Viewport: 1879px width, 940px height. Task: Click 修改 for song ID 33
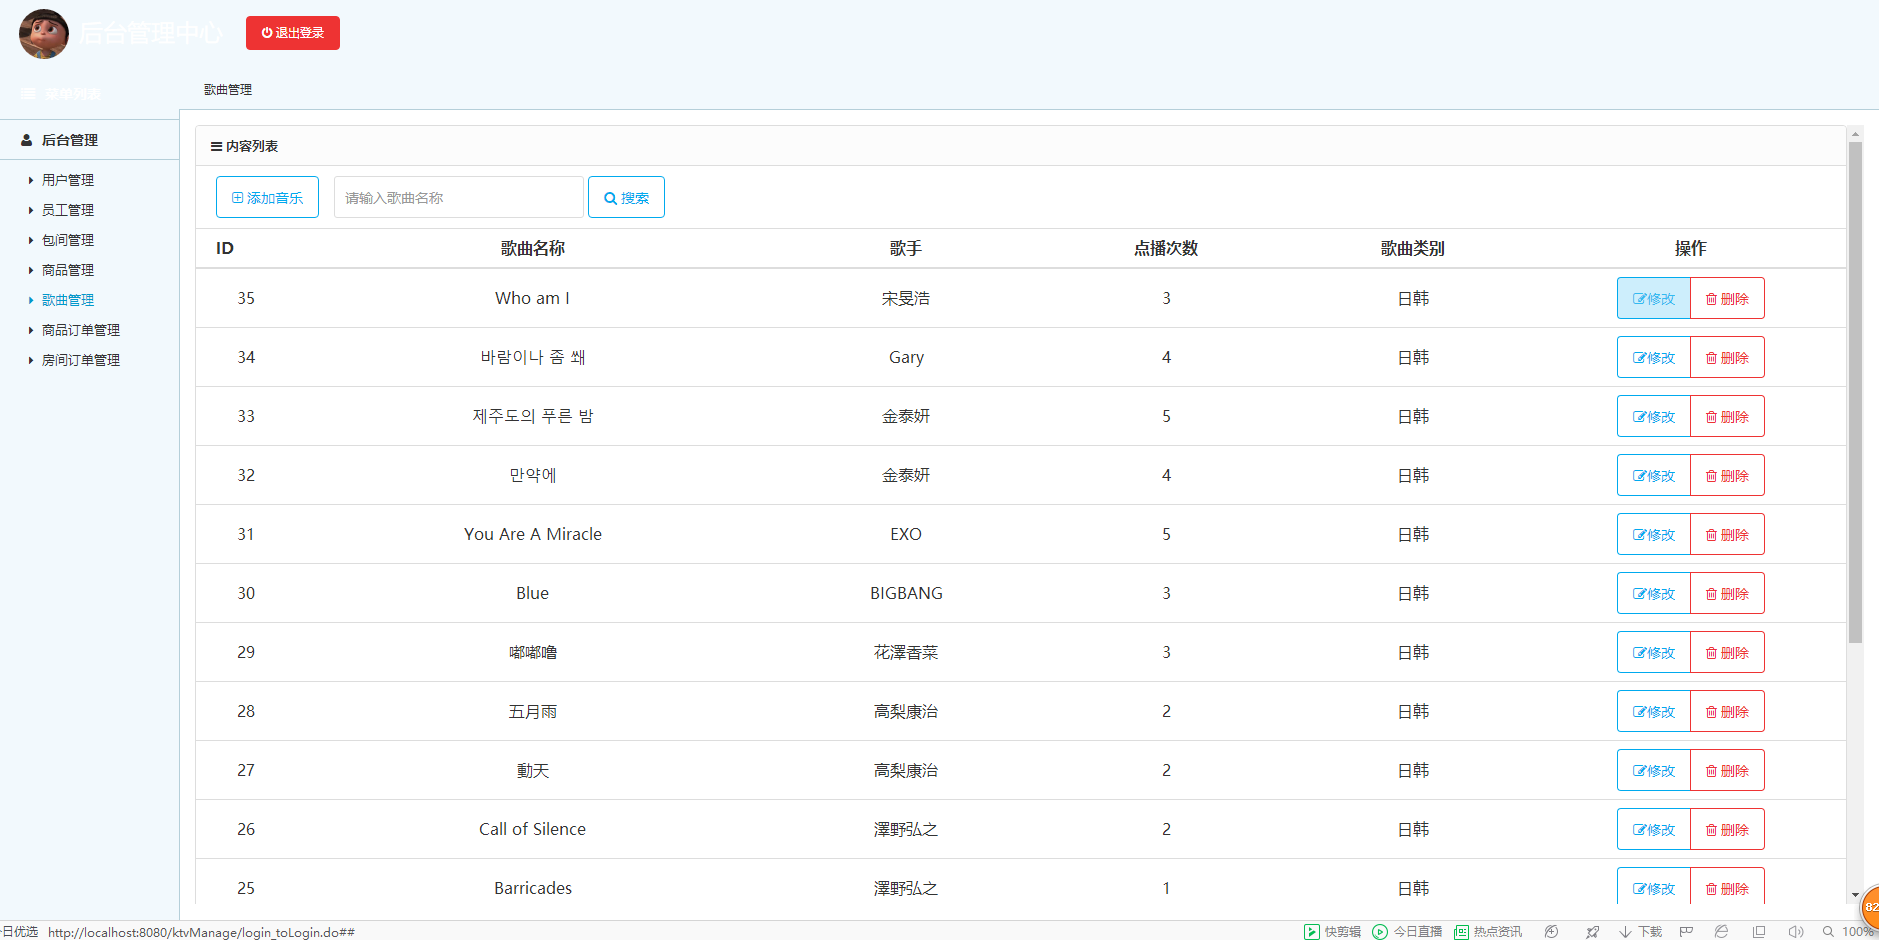(x=1654, y=416)
